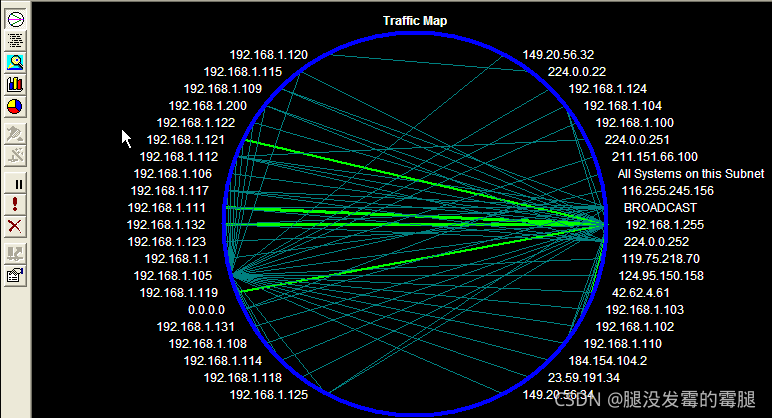Select multicast address 224.0.0.251 label

[x=637, y=140]
